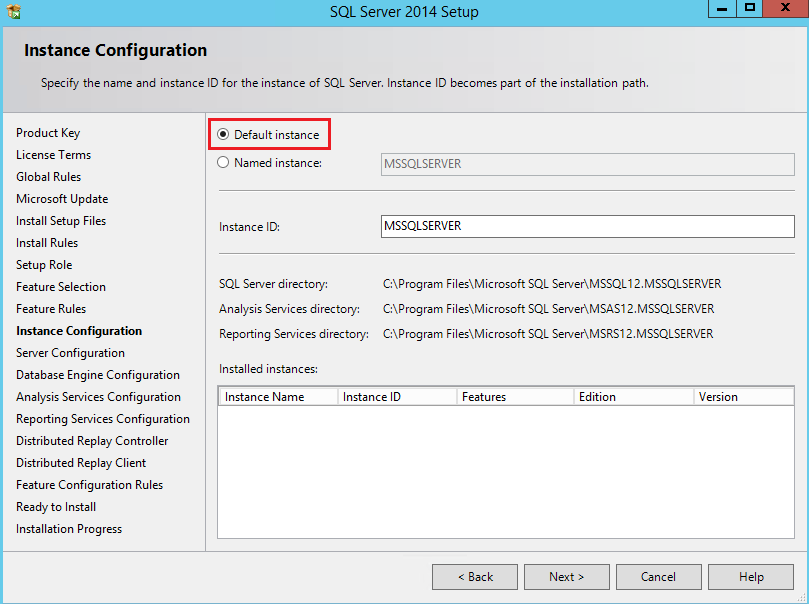Open the Setup Role step

point(44,265)
